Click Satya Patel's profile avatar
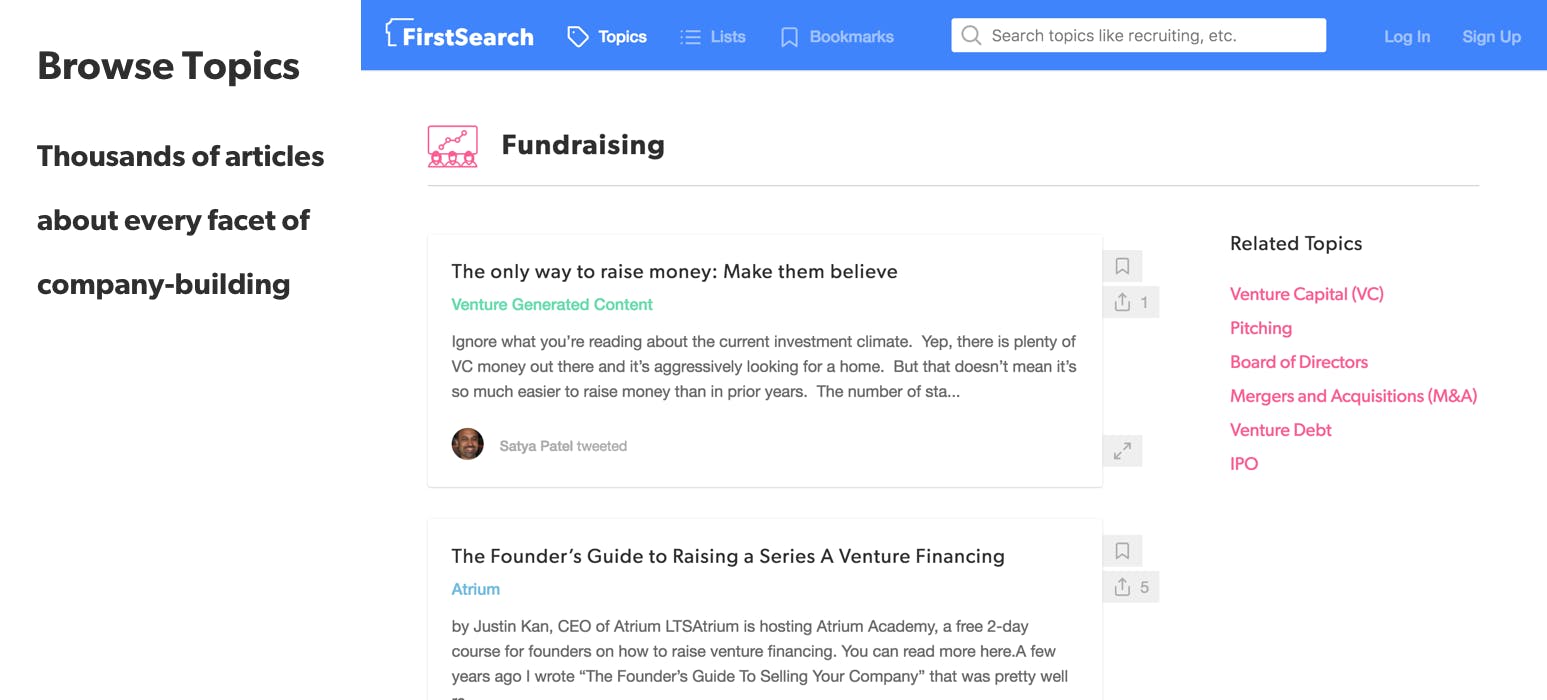Image resolution: width=1547 pixels, height=700 pixels. coord(467,445)
